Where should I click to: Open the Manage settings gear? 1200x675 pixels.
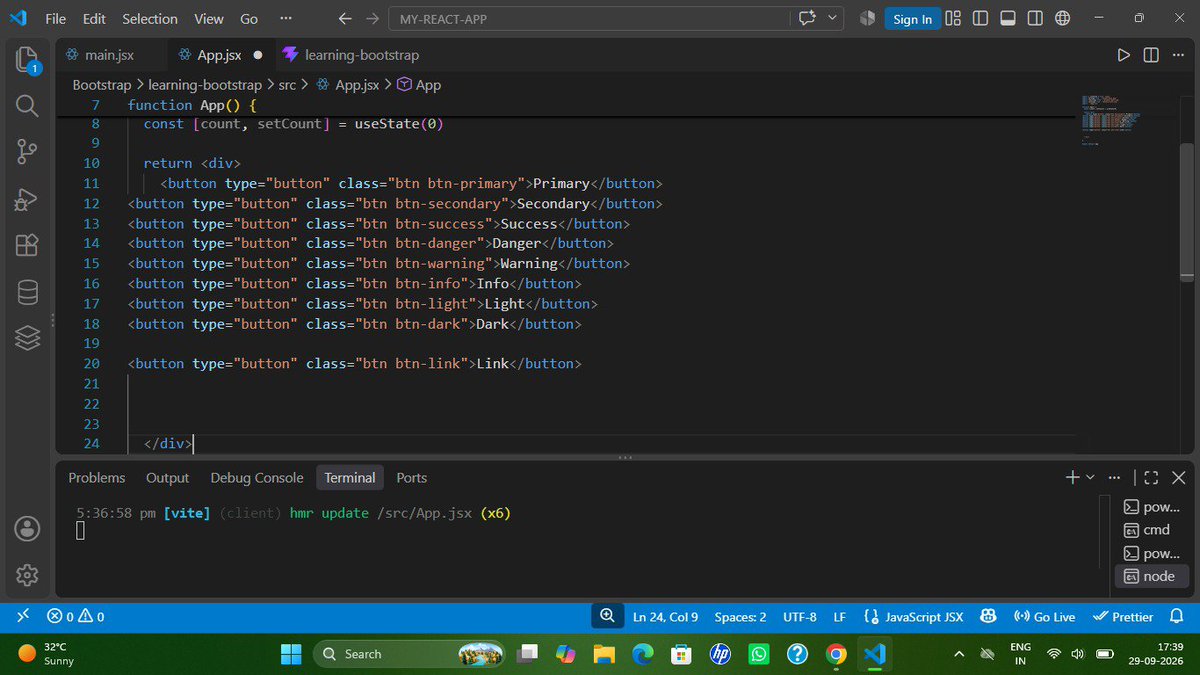point(27,575)
